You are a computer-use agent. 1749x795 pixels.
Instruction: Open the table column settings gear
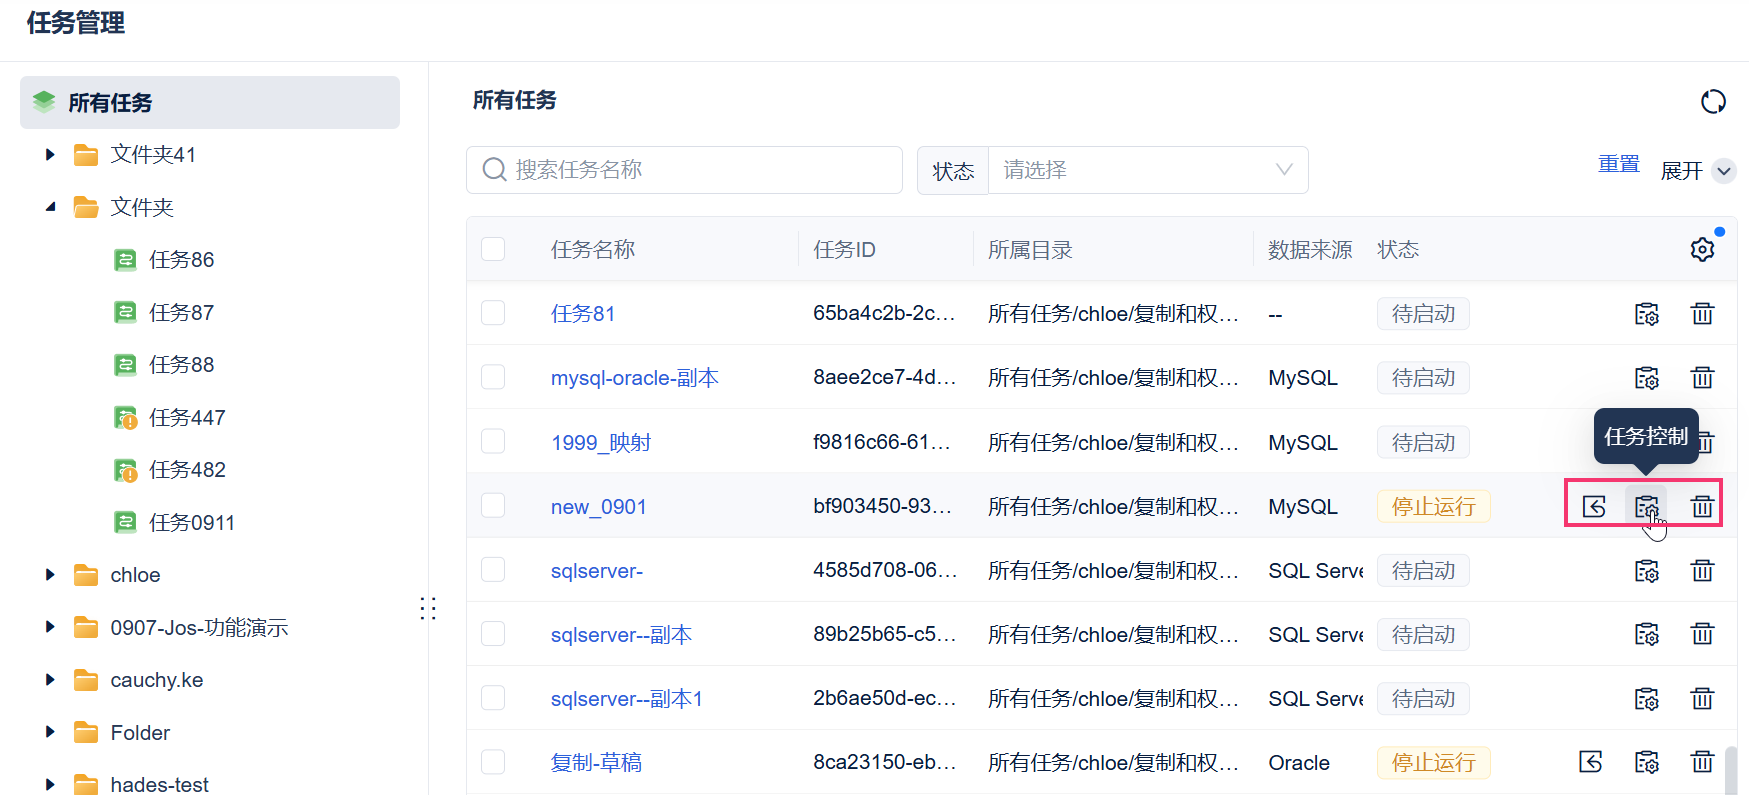1702,249
